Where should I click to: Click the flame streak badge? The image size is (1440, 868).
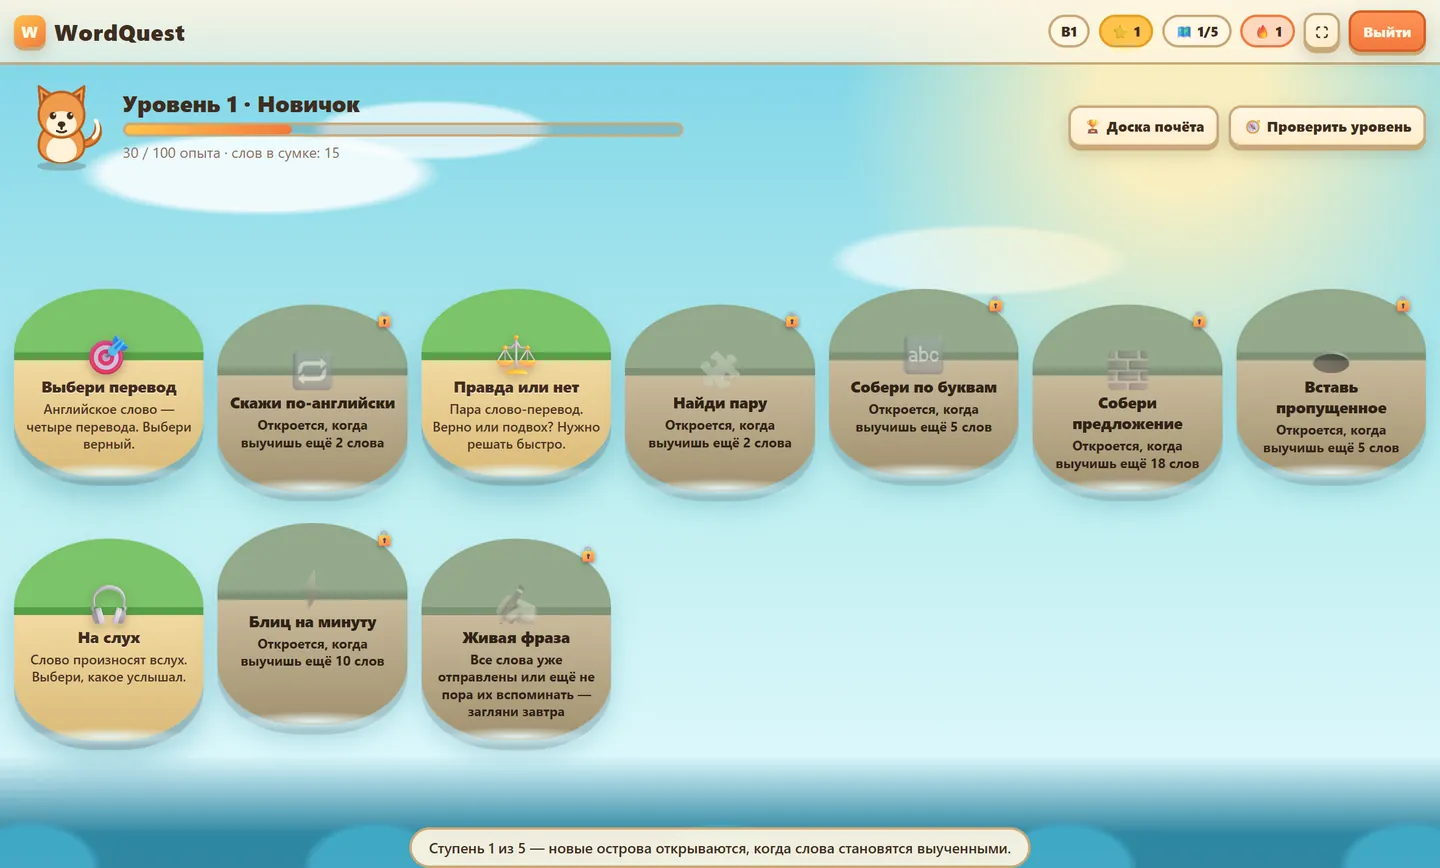1268,32
